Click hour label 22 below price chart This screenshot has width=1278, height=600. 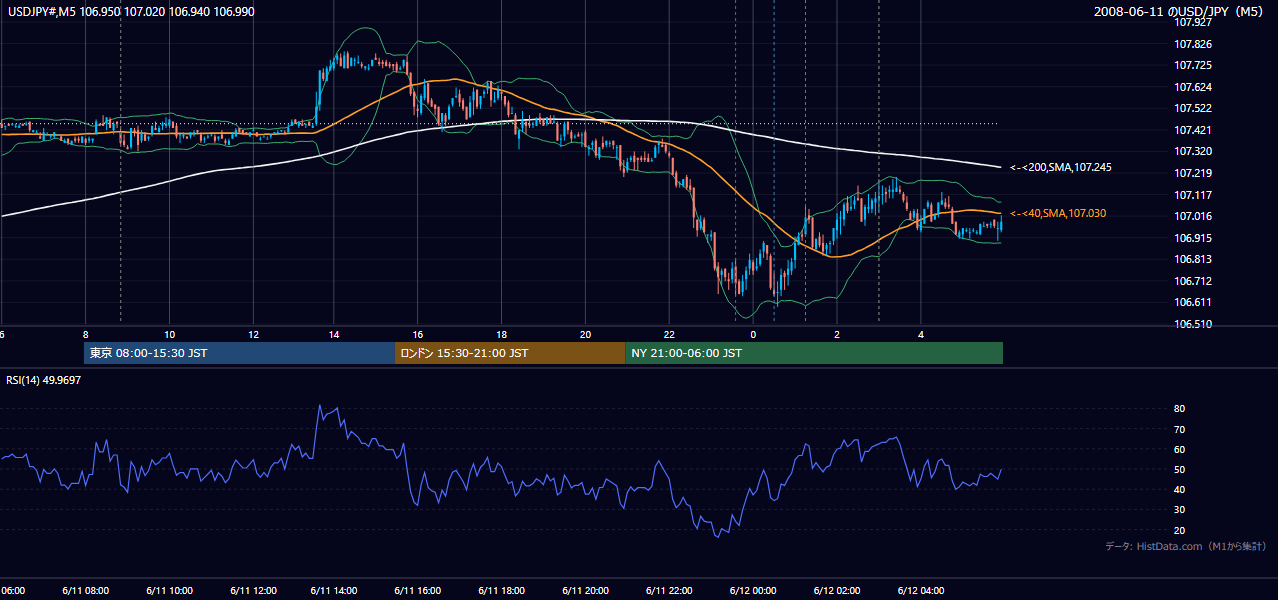click(x=669, y=334)
